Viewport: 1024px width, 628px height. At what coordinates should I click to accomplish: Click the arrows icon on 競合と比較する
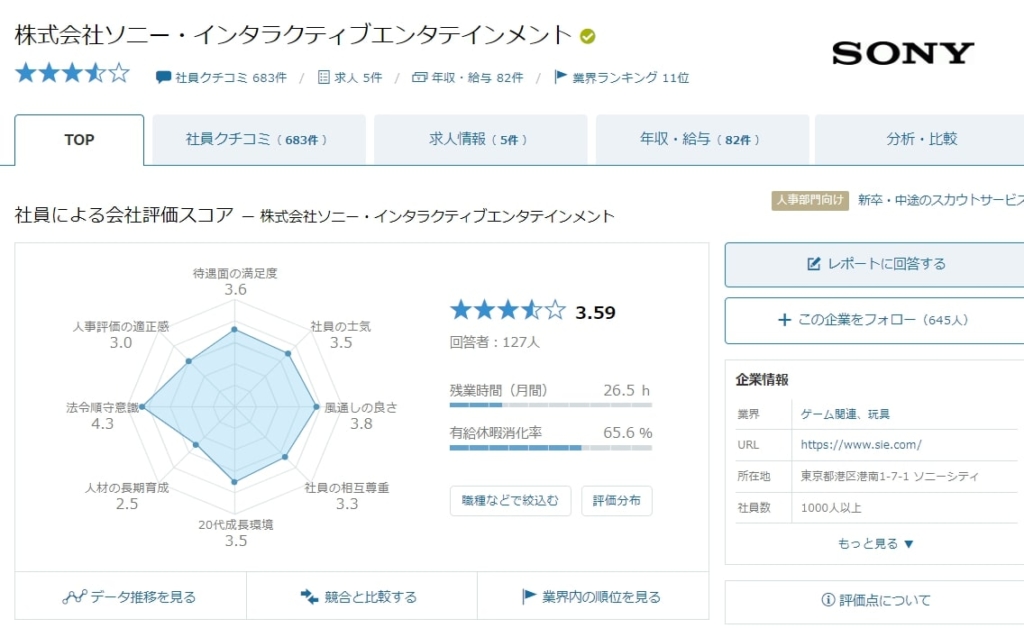pyautogui.click(x=309, y=596)
